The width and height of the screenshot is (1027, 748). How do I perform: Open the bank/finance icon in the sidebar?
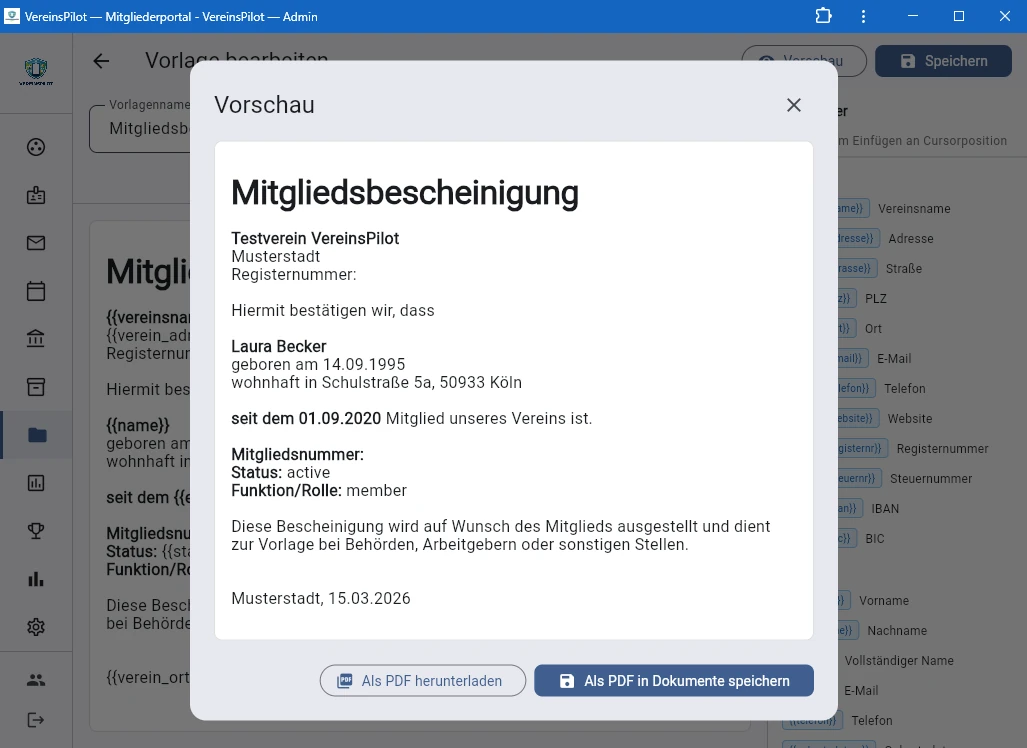[x=36, y=339]
